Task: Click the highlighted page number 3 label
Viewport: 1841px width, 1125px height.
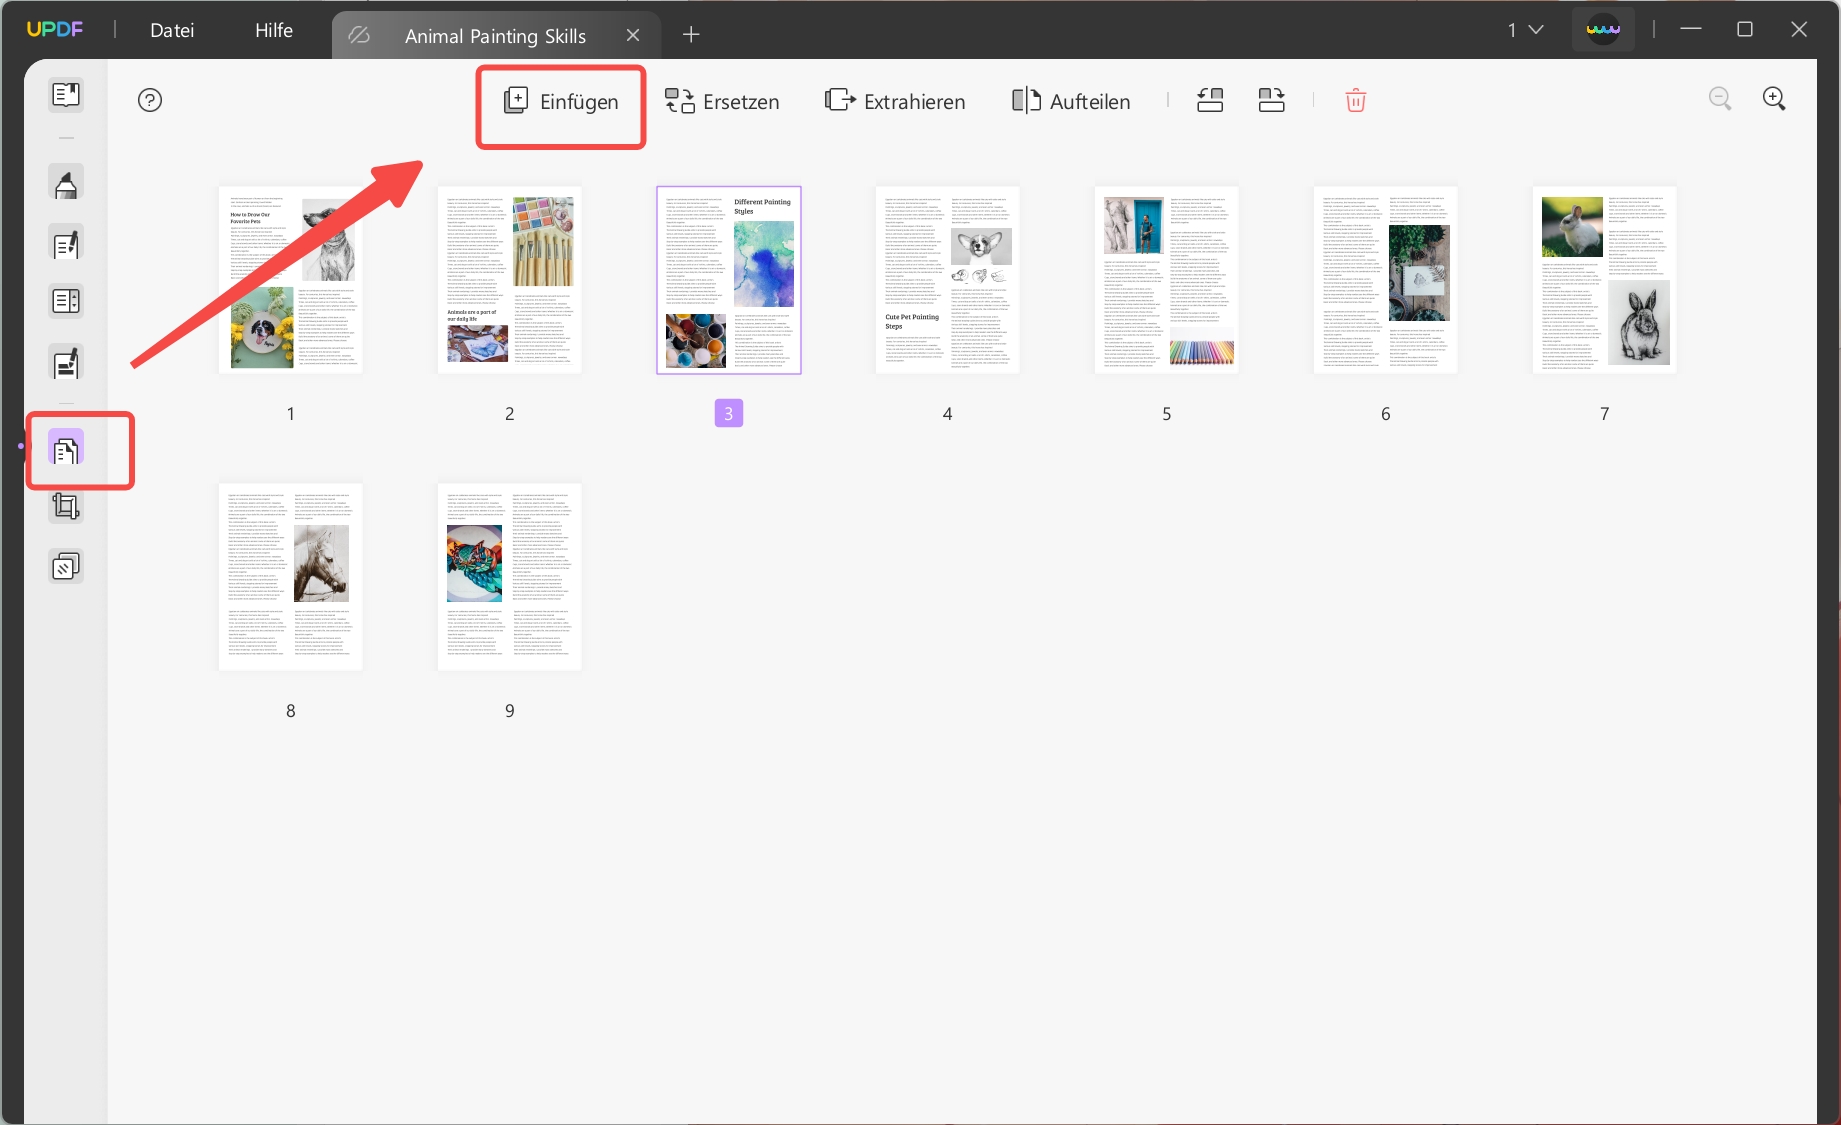Action: coord(729,413)
